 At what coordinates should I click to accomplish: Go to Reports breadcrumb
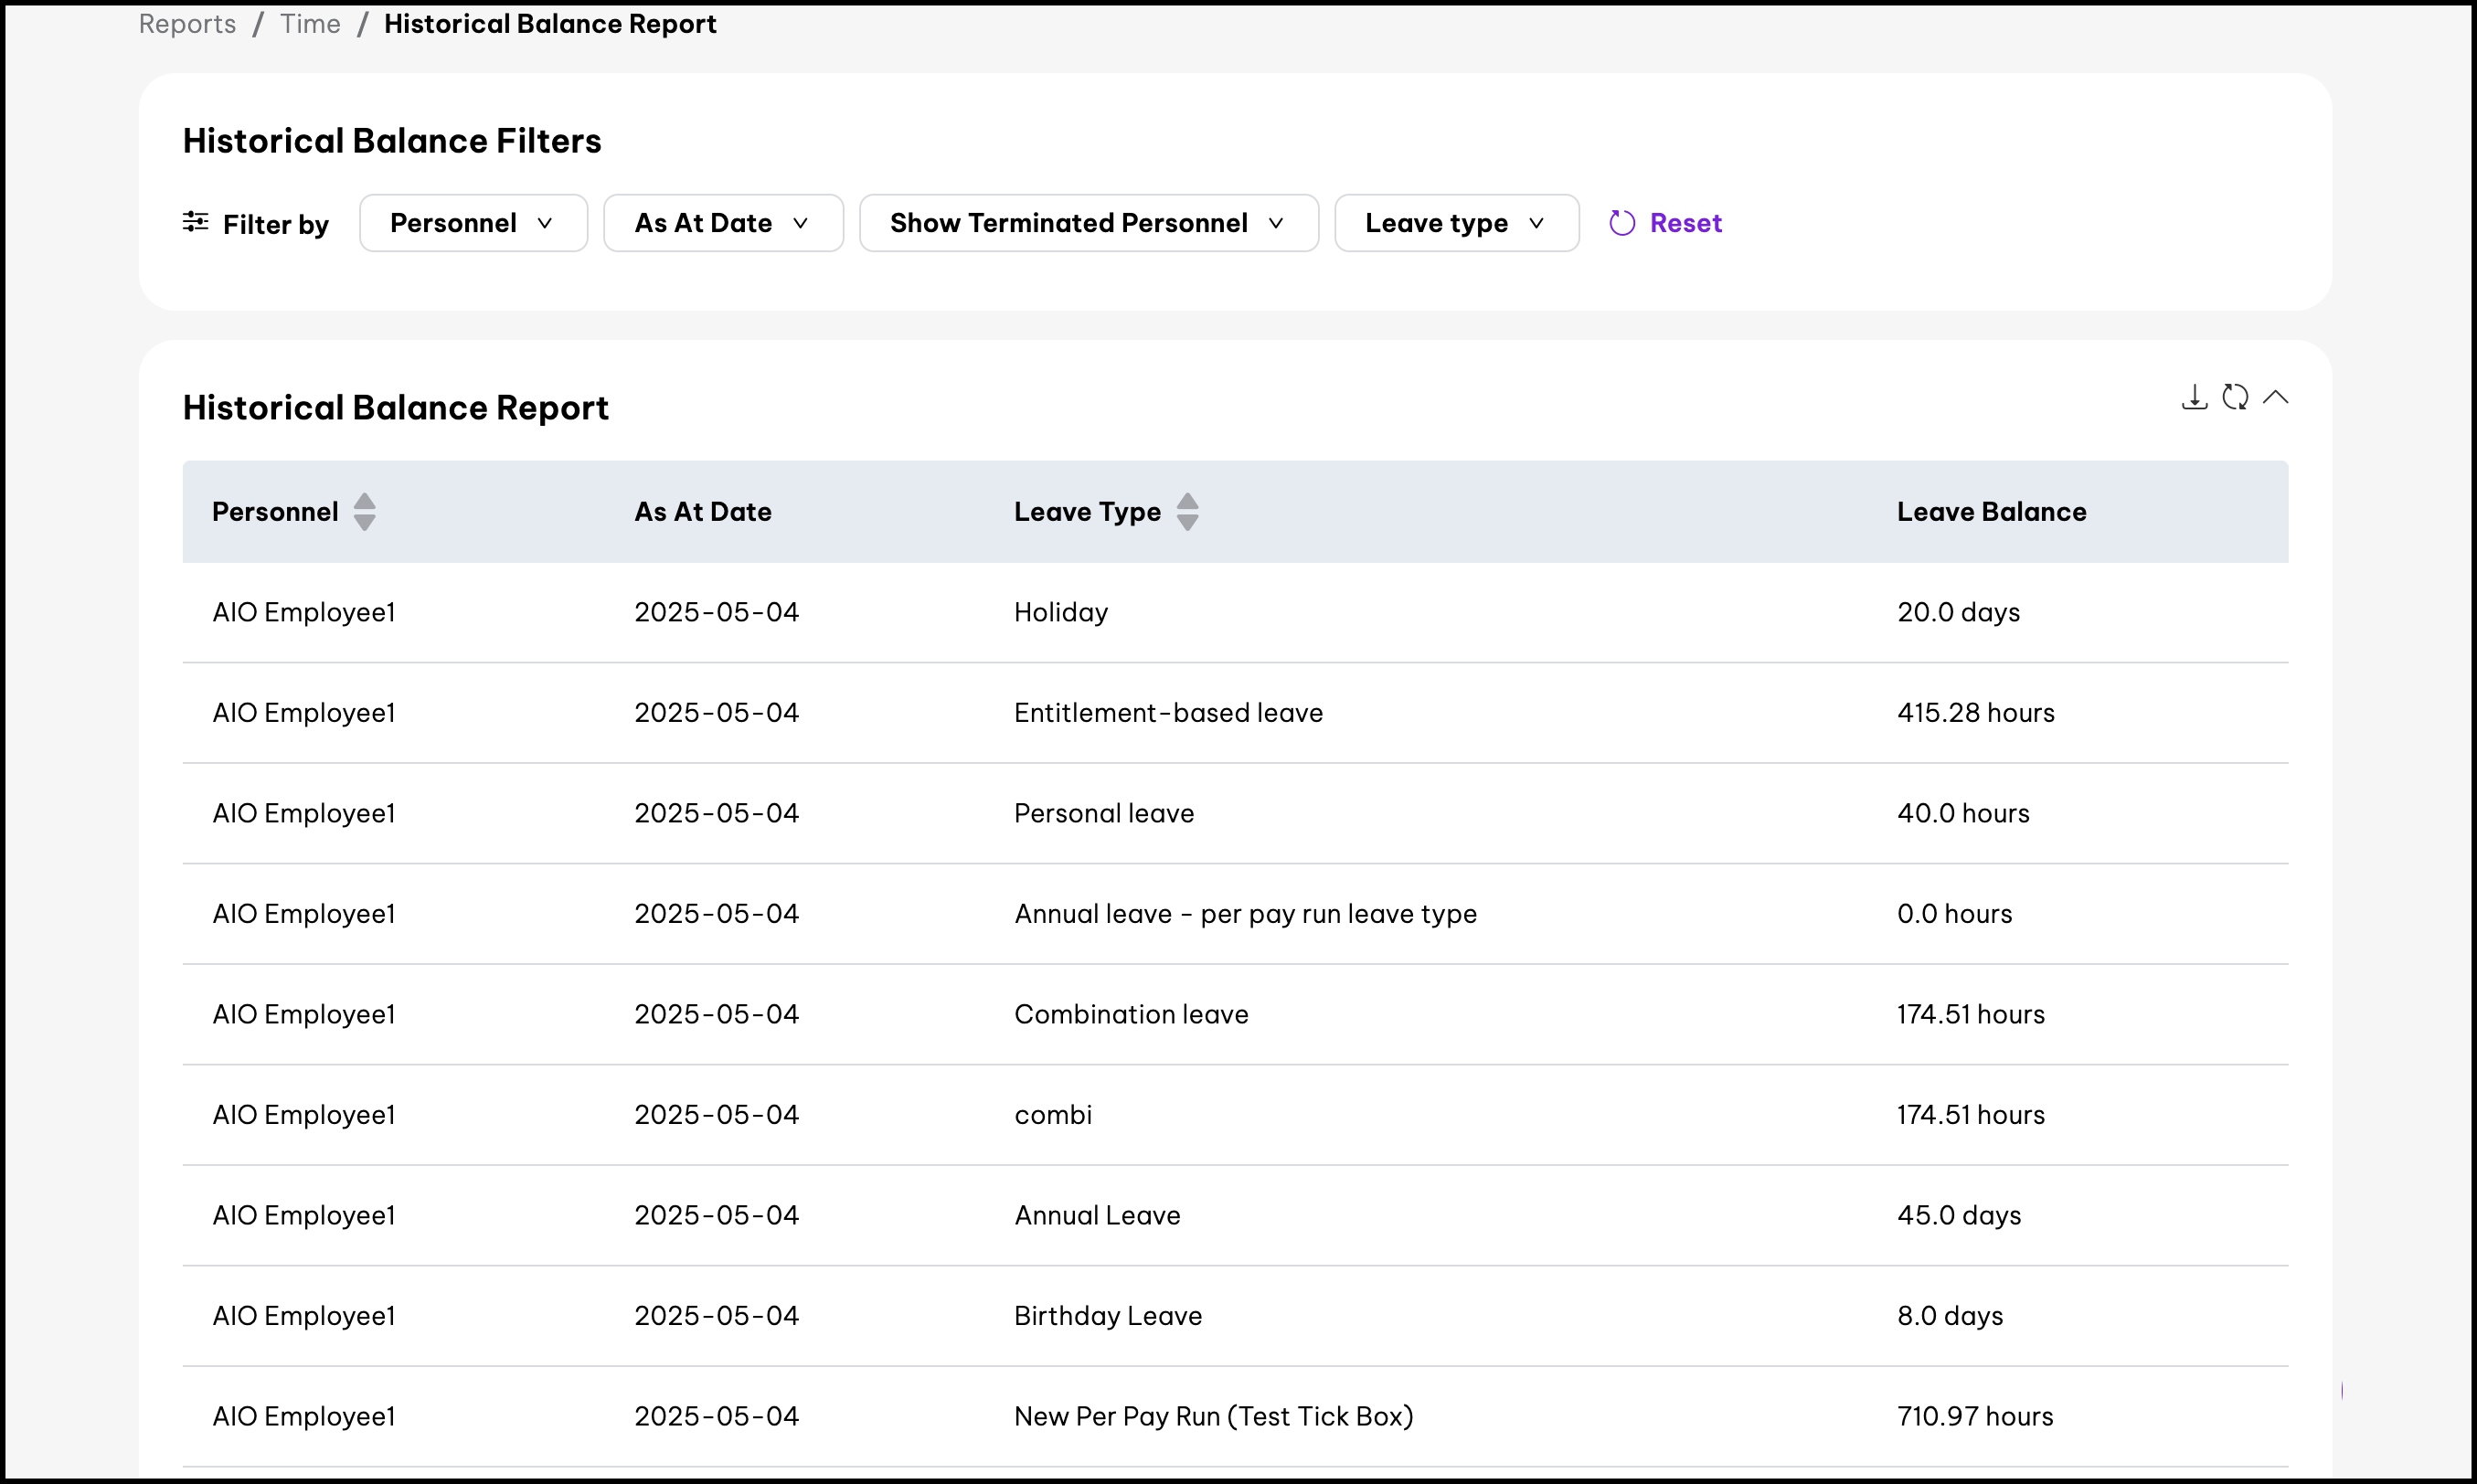coord(187,24)
